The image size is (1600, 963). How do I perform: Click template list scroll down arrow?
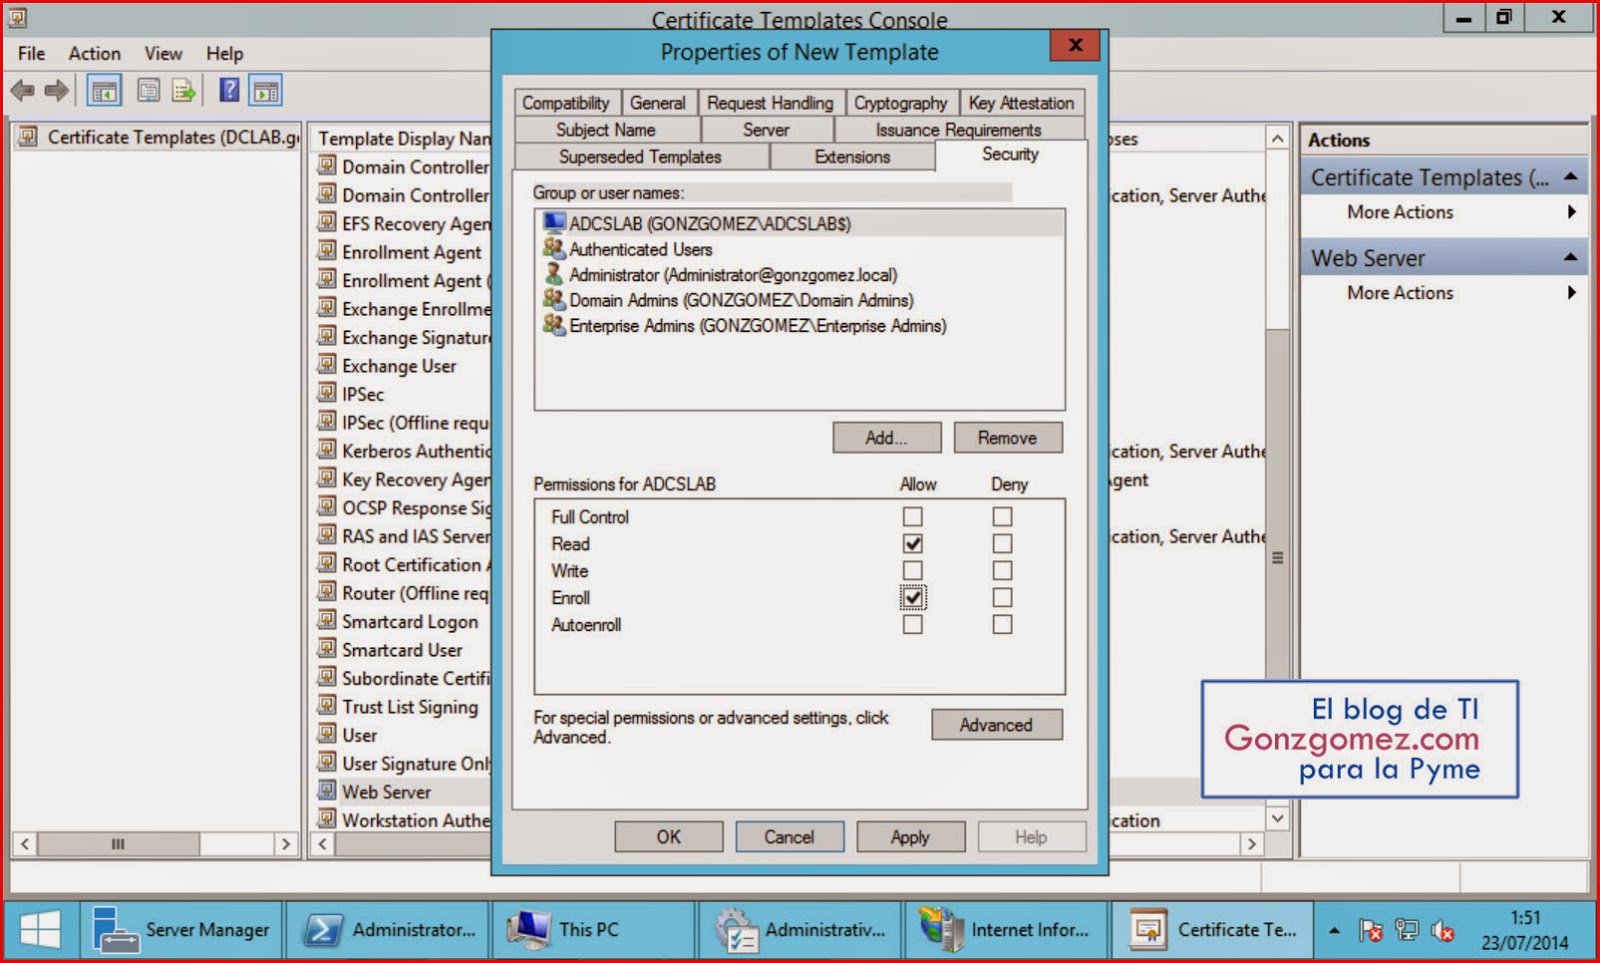click(x=1277, y=818)
